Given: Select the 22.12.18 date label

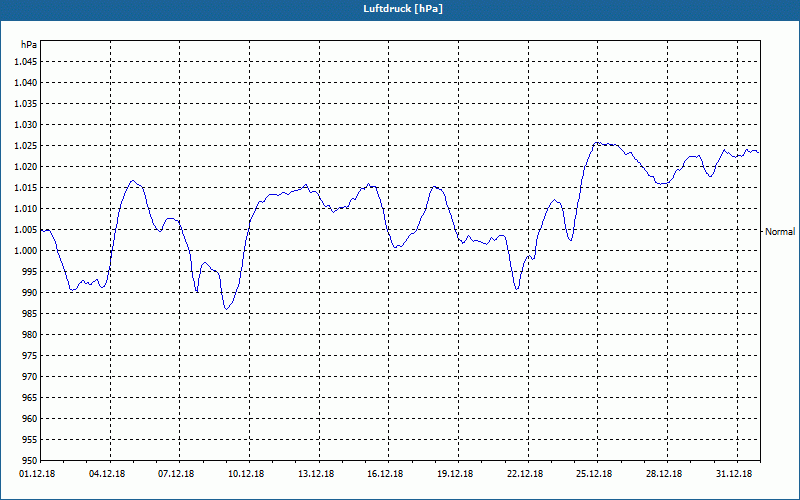Looking at the screenshot, I should [525, 474].
